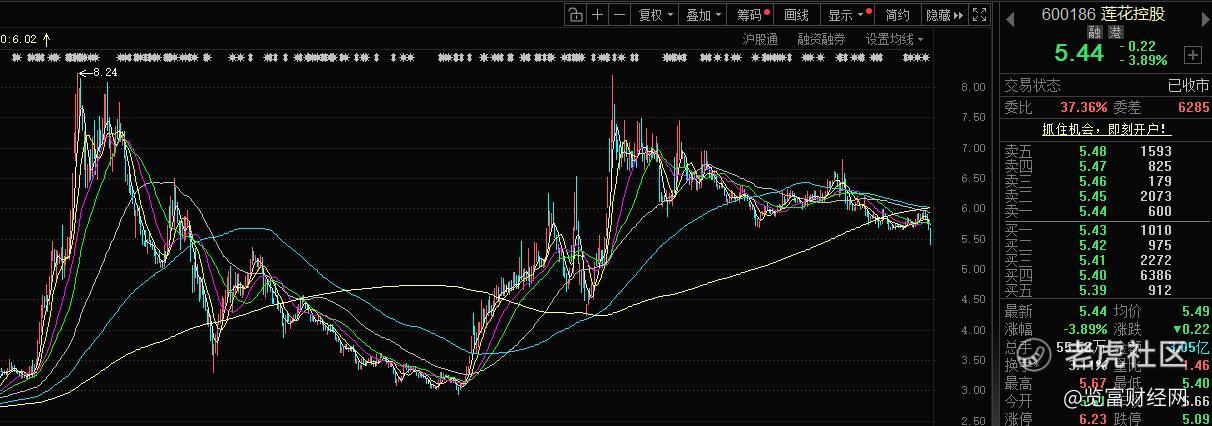Switch to 简约 simple mode
The image size is (1212, 426).
(x=898, y=15)
